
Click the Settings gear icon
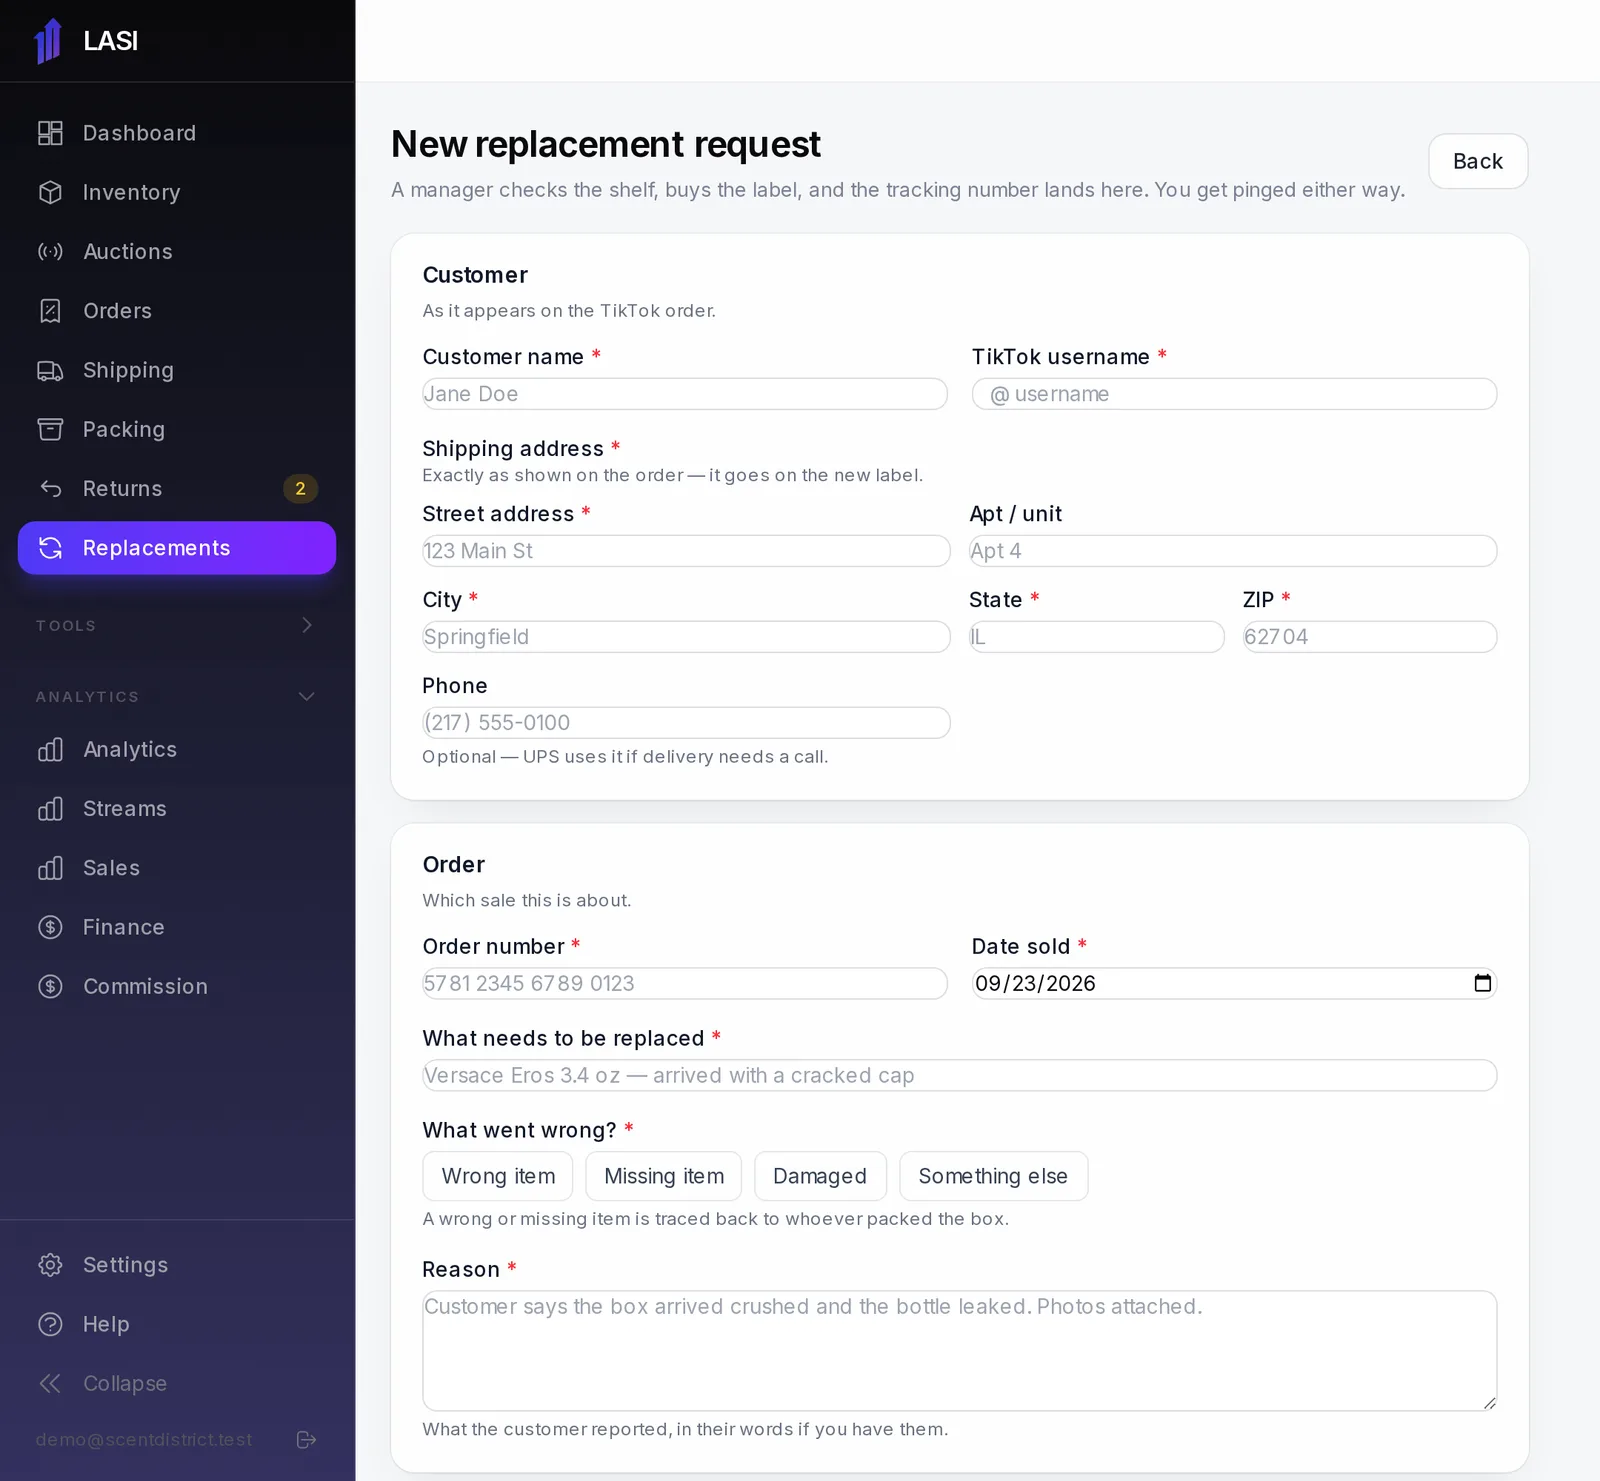pyautogui.click(x=50, y=1265)
